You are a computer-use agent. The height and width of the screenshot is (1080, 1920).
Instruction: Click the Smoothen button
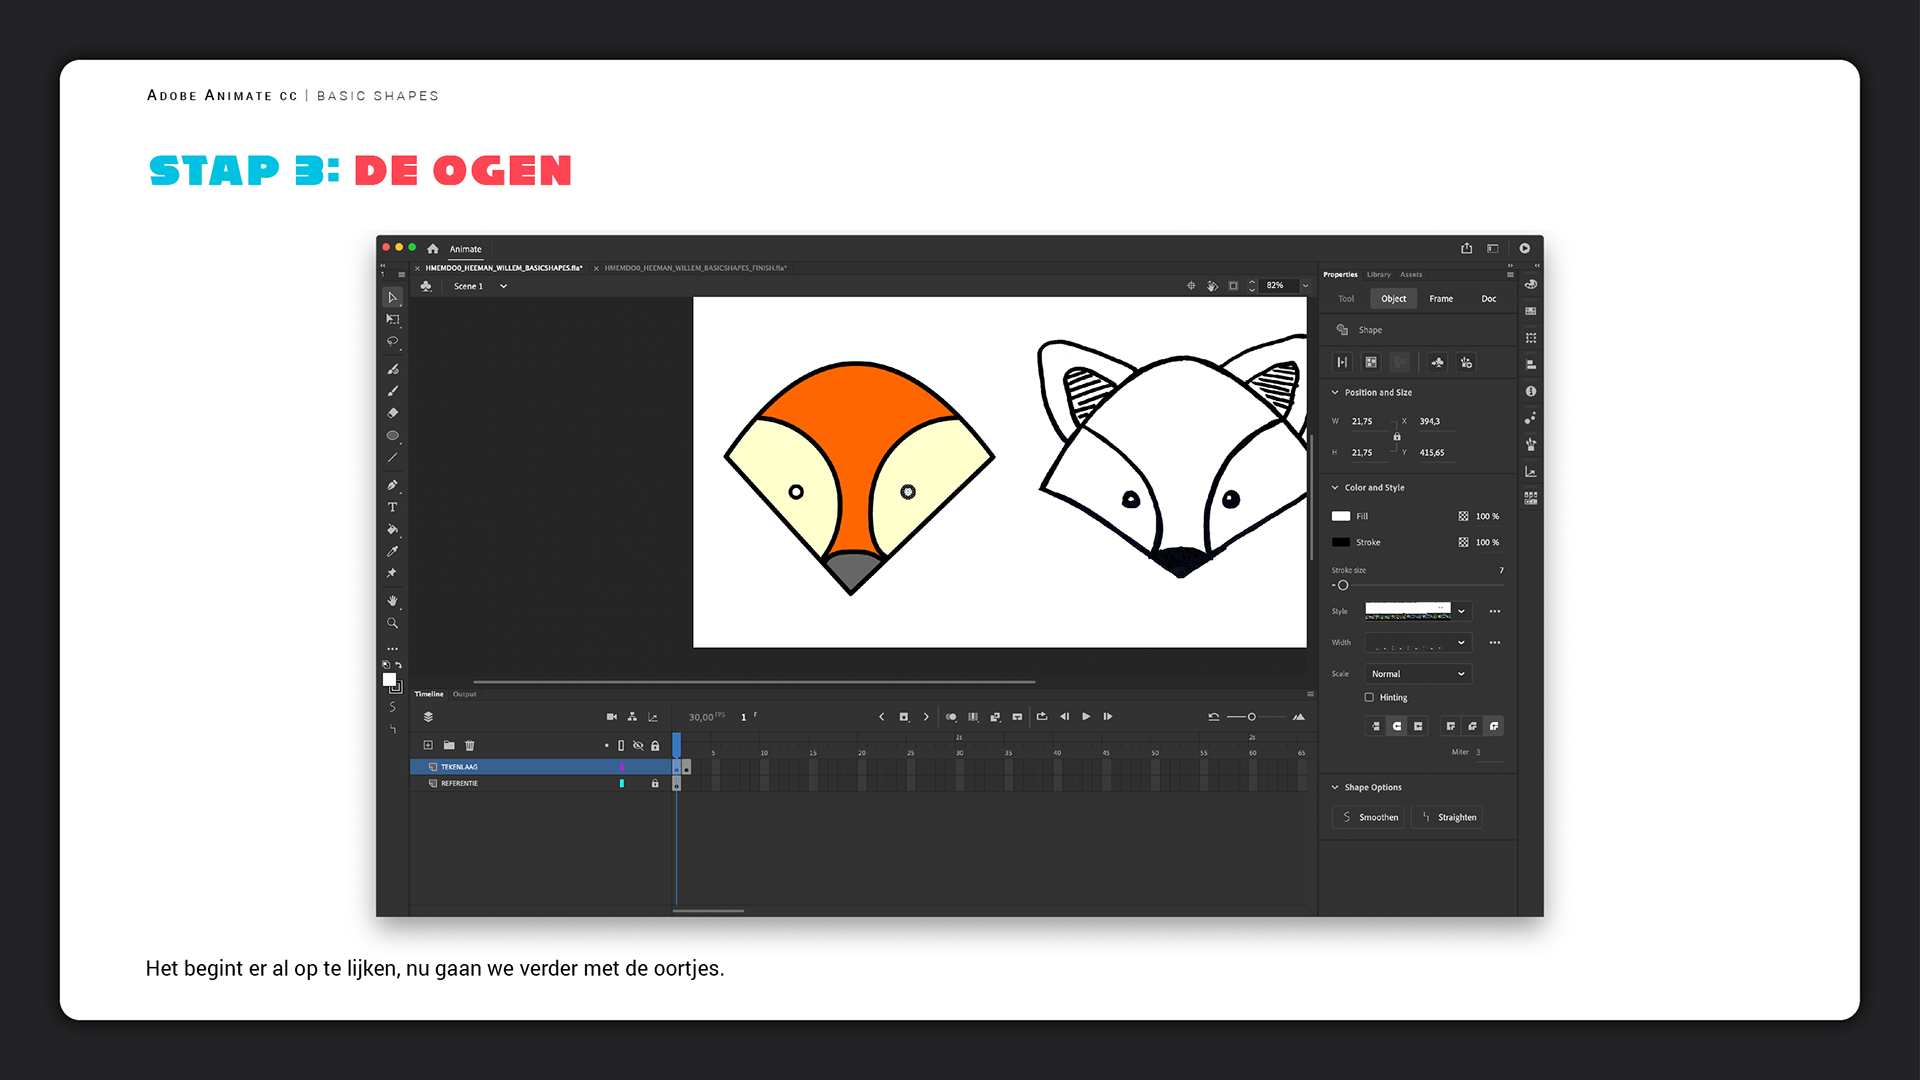1368,817
